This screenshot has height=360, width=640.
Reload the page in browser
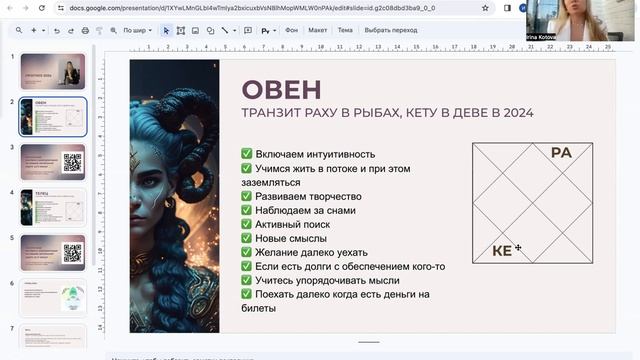pyautogui.click(x=42, y=8)
